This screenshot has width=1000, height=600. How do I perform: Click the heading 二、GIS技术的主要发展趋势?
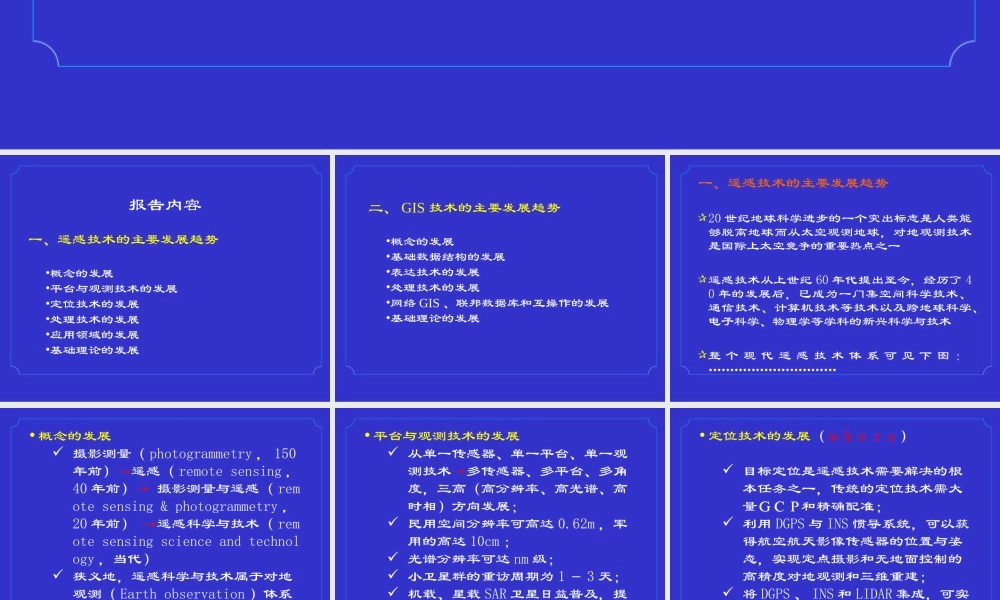pos(463,208)
